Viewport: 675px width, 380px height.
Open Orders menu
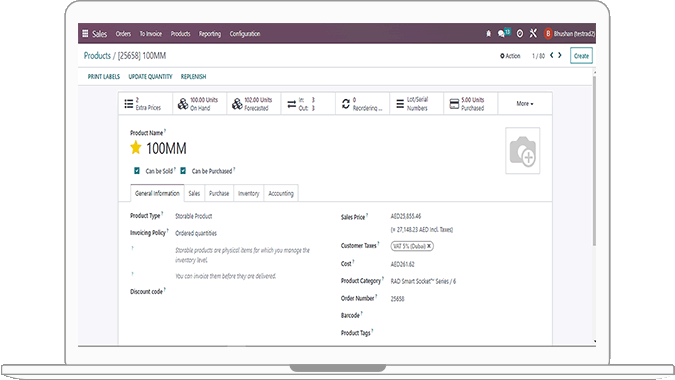123,34
